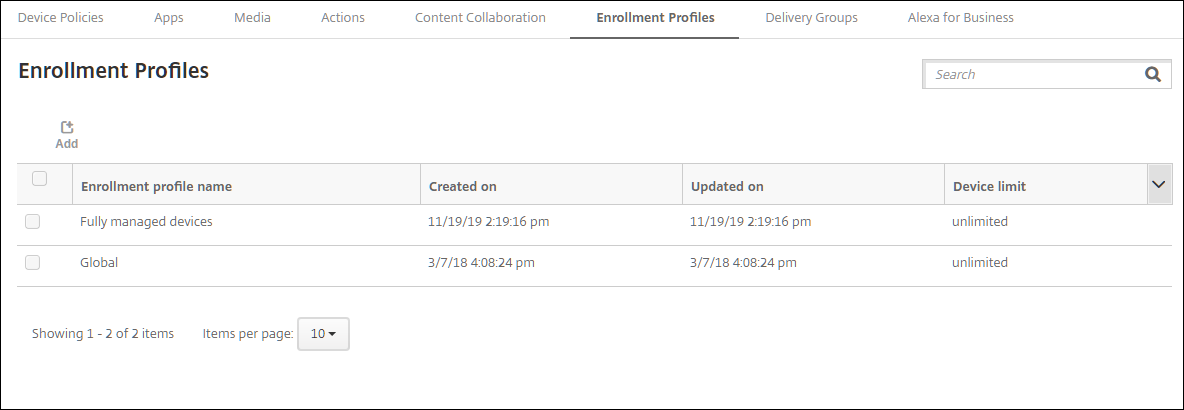Image resolution: width=1184 pixels, height=410 pixels.
Task: Open the Fully managed devices profile
Action: click(146, 222)
